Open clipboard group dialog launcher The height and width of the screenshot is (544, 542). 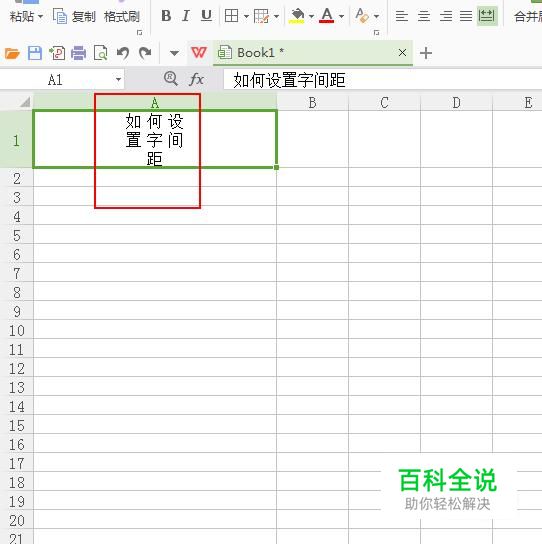pos(139,33)
